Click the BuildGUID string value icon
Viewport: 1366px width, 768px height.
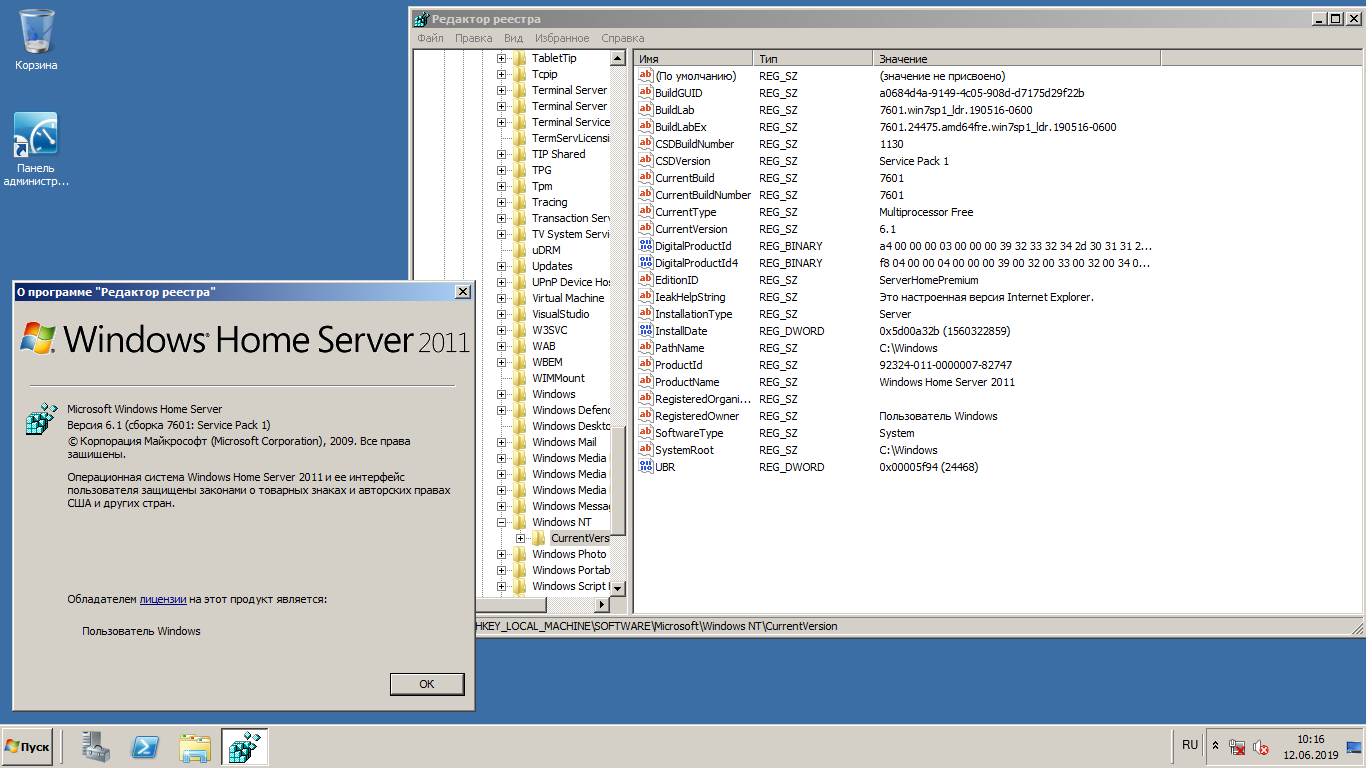pos(645,93)
